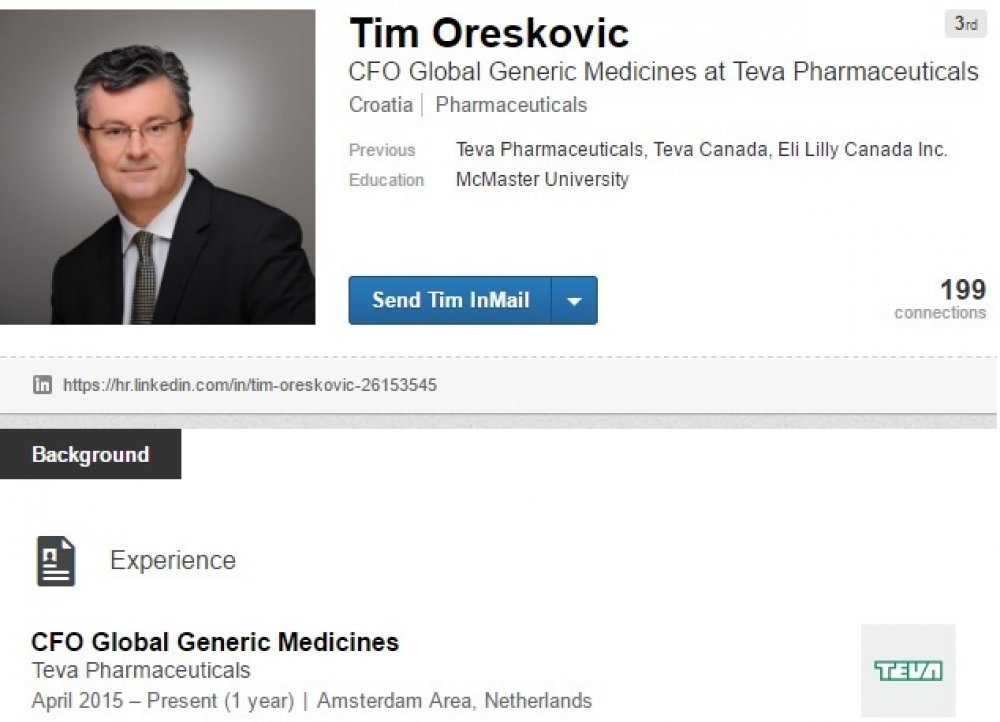The image size is (1000, 722).
Task: Open the Teva company logo
Action: point(908,671)
